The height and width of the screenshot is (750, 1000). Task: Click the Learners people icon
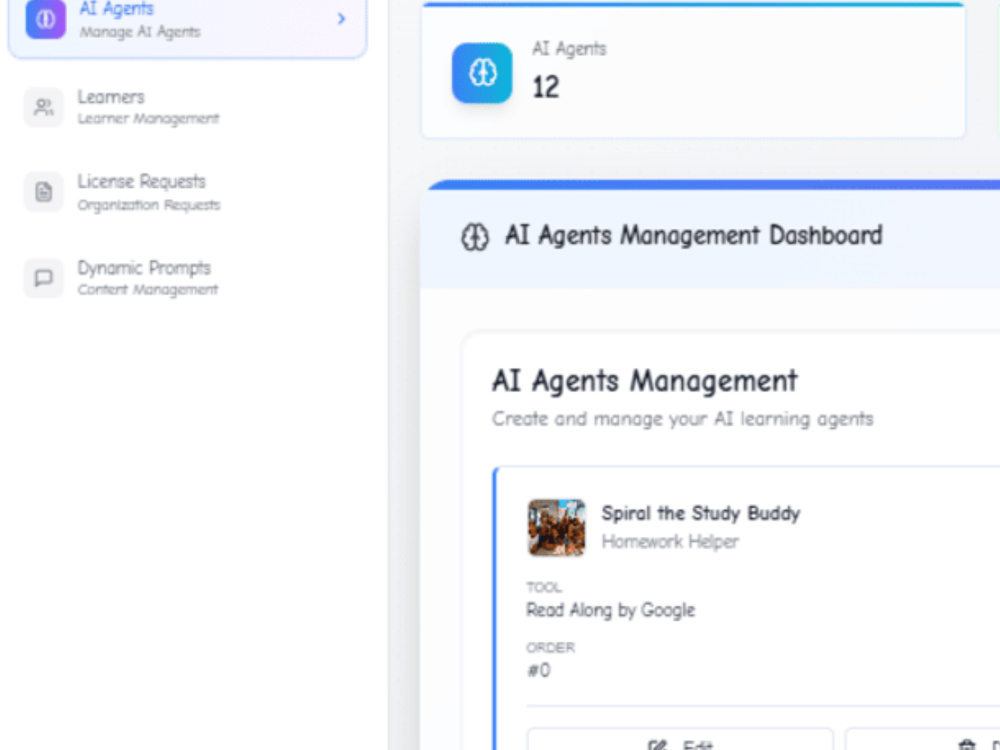tap(43, 107)
